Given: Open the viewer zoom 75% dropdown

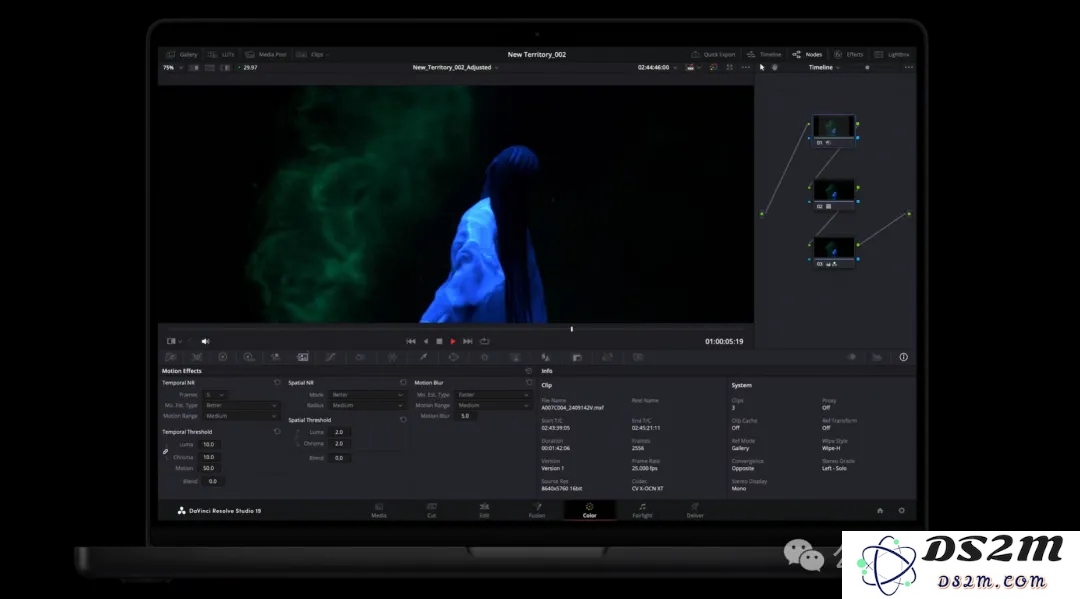Looking at the screenshot, I should [173, 67].
